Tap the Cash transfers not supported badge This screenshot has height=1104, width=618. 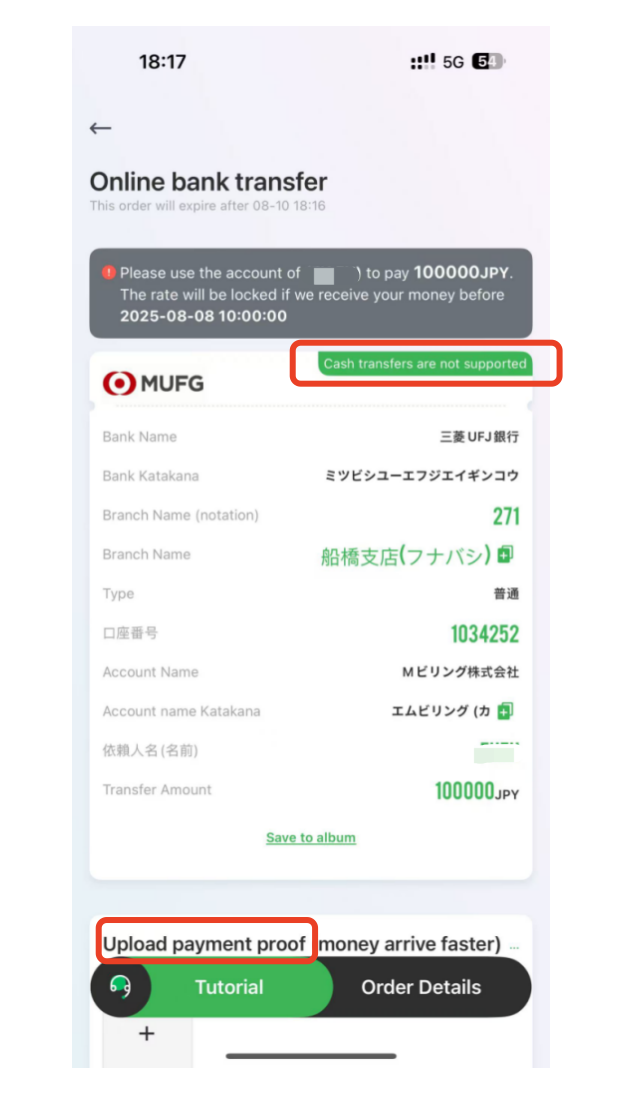point(424,364)
